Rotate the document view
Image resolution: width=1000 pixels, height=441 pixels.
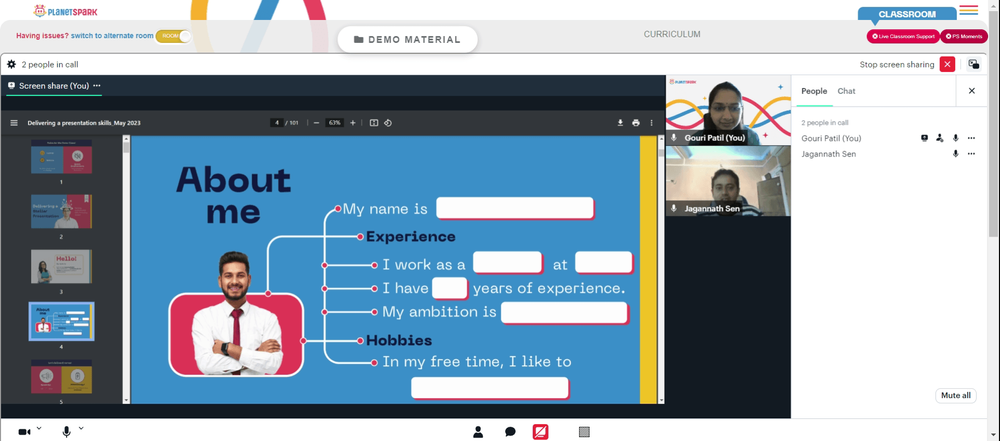click(388, 123)
